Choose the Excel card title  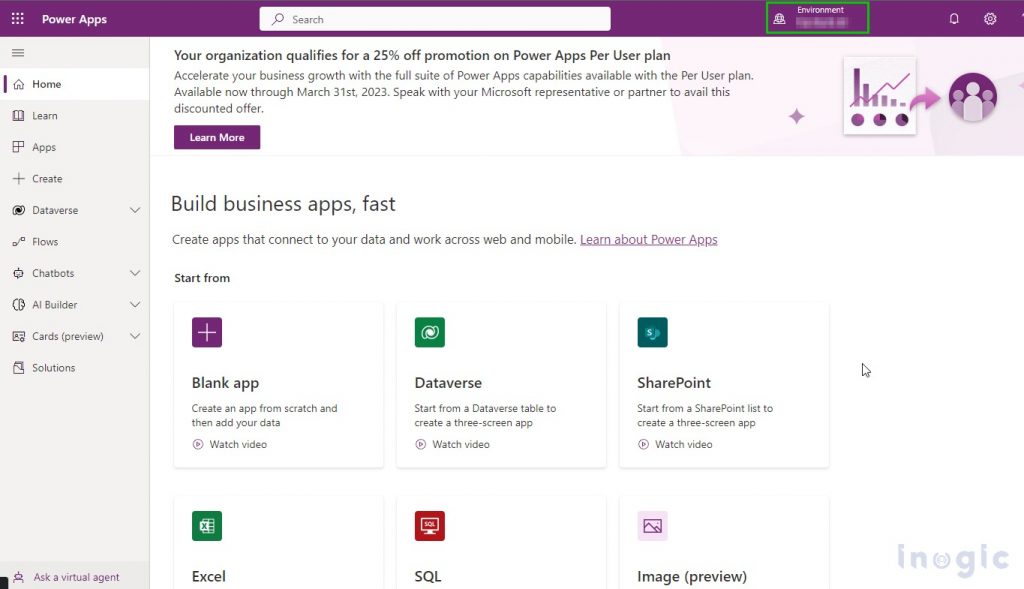208,577
